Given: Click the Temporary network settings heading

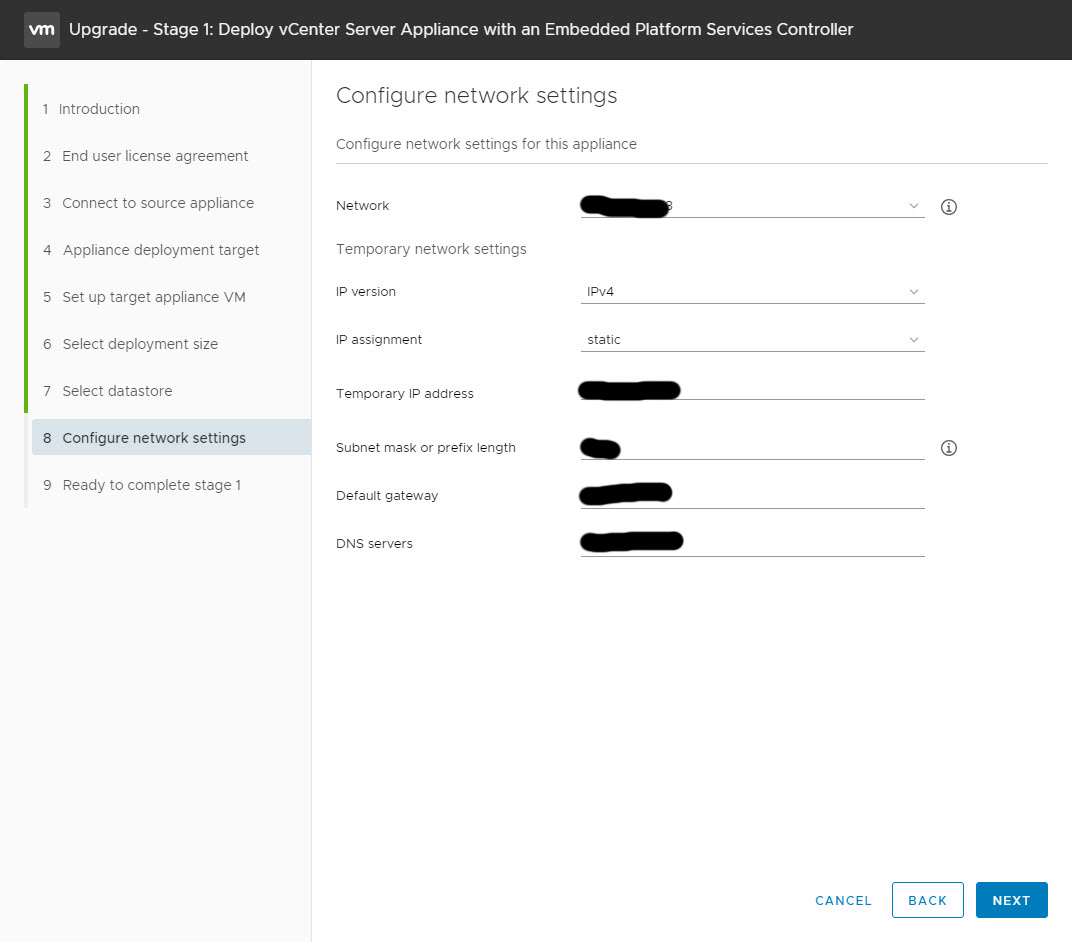Looking at the screenshot, I should tap(431, 249).
